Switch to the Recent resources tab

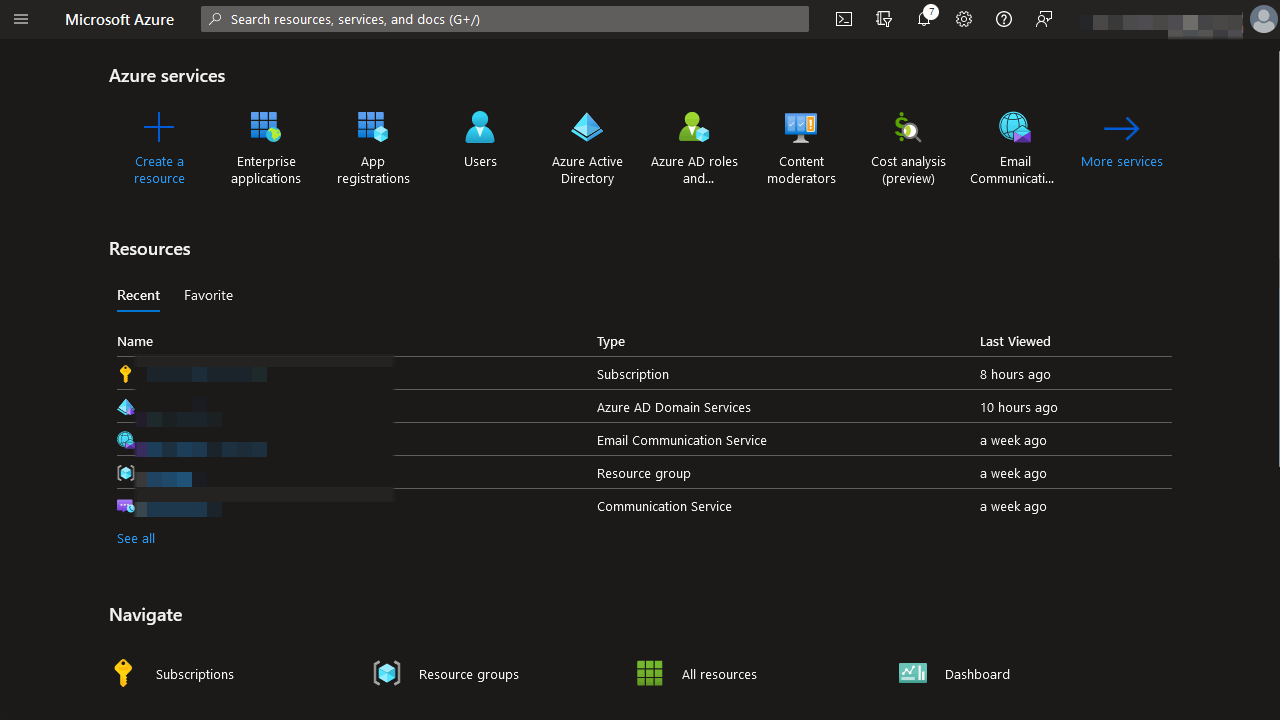[x=138, y=295]
